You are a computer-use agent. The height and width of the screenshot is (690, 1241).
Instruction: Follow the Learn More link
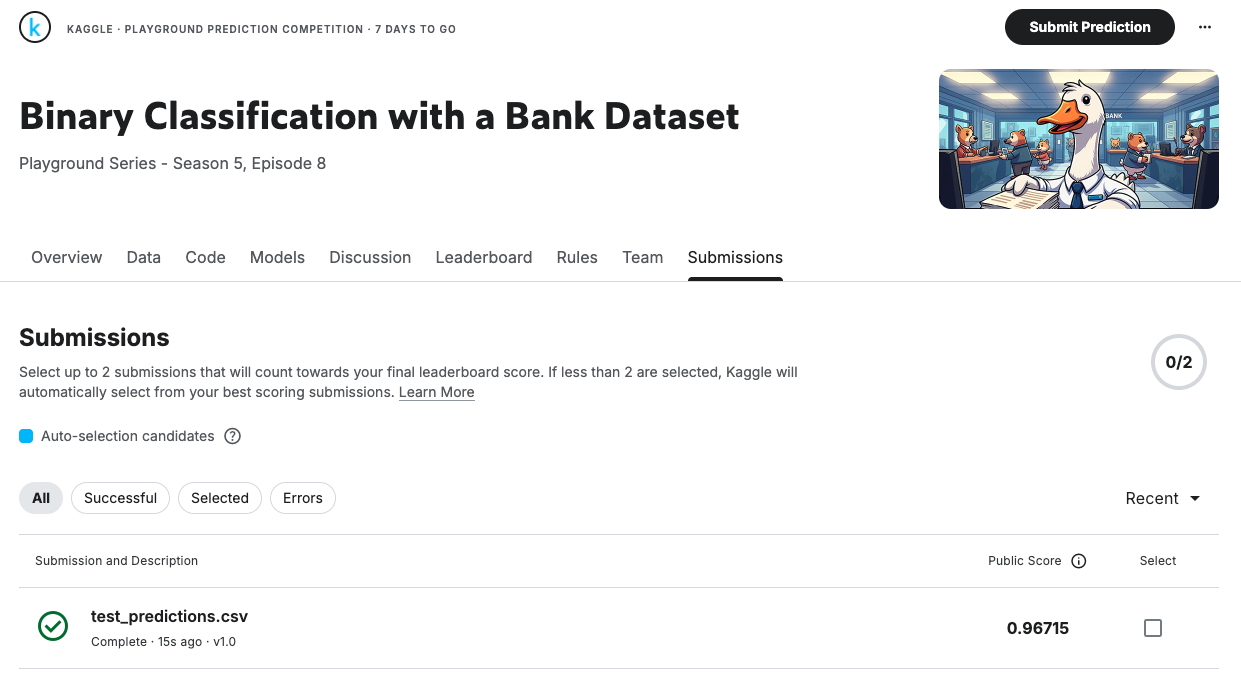[437, 392]
